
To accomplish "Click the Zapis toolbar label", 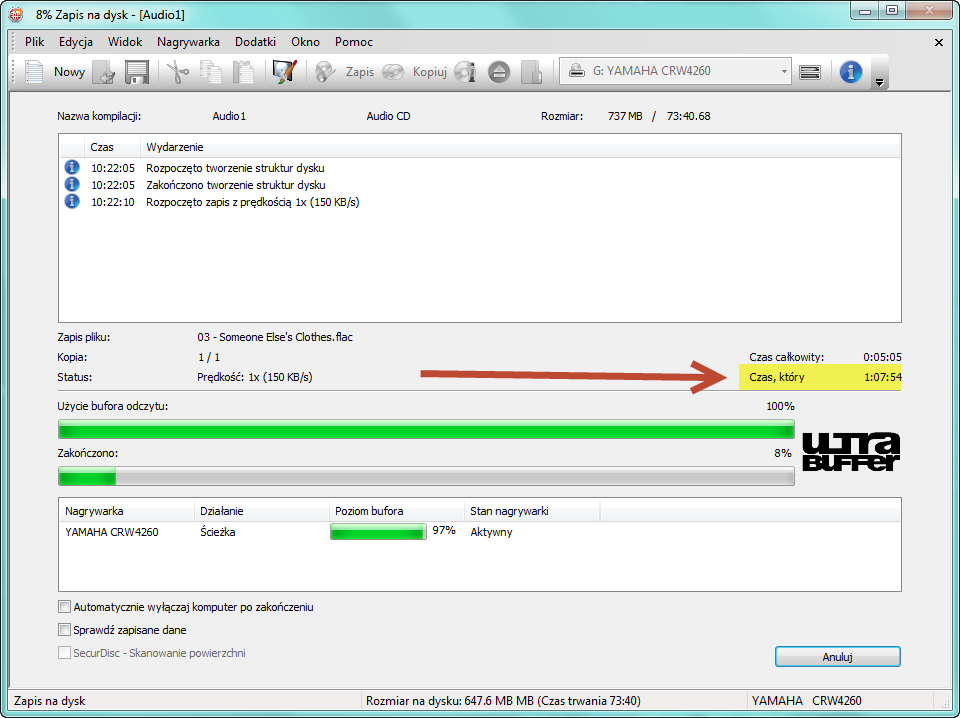I will pyautogui.click(x=359, y=72).
